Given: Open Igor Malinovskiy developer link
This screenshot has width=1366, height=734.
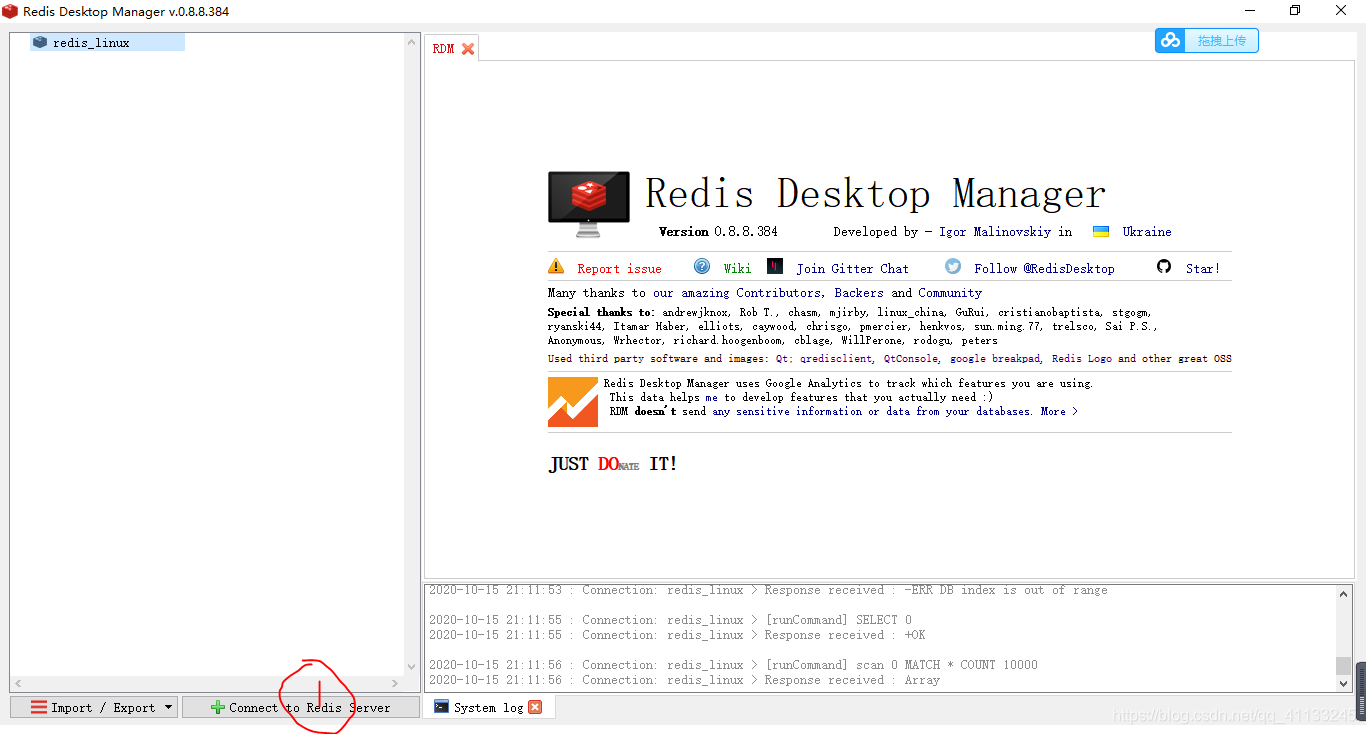Looking at the screenshot, I should pyautogui.click(x=995, y=231).
